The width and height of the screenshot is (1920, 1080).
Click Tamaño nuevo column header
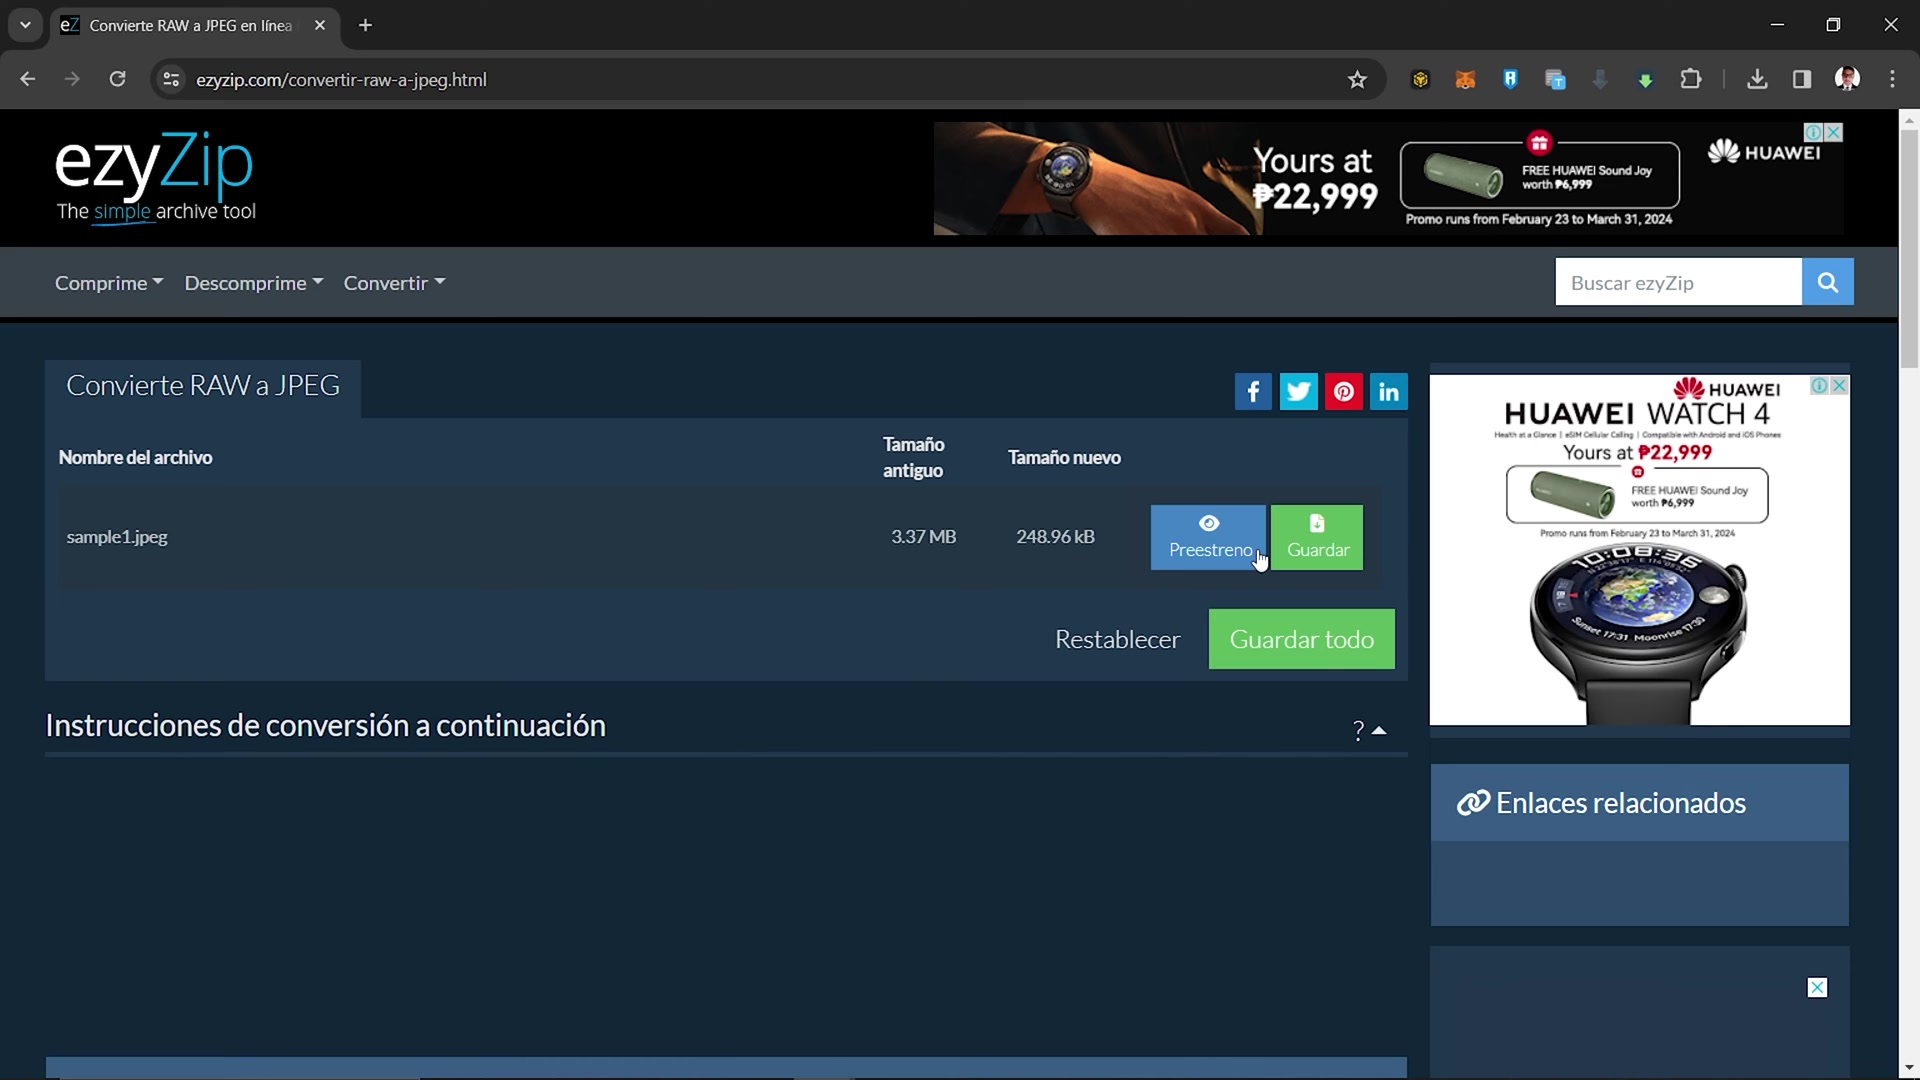click(x=1064, y=458)
